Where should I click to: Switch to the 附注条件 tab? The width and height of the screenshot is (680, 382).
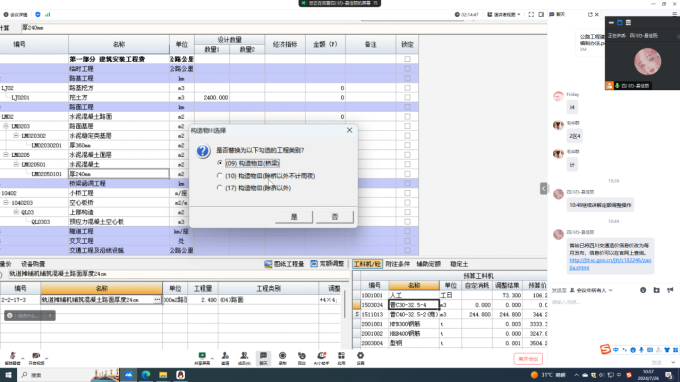tap(397, 264)
